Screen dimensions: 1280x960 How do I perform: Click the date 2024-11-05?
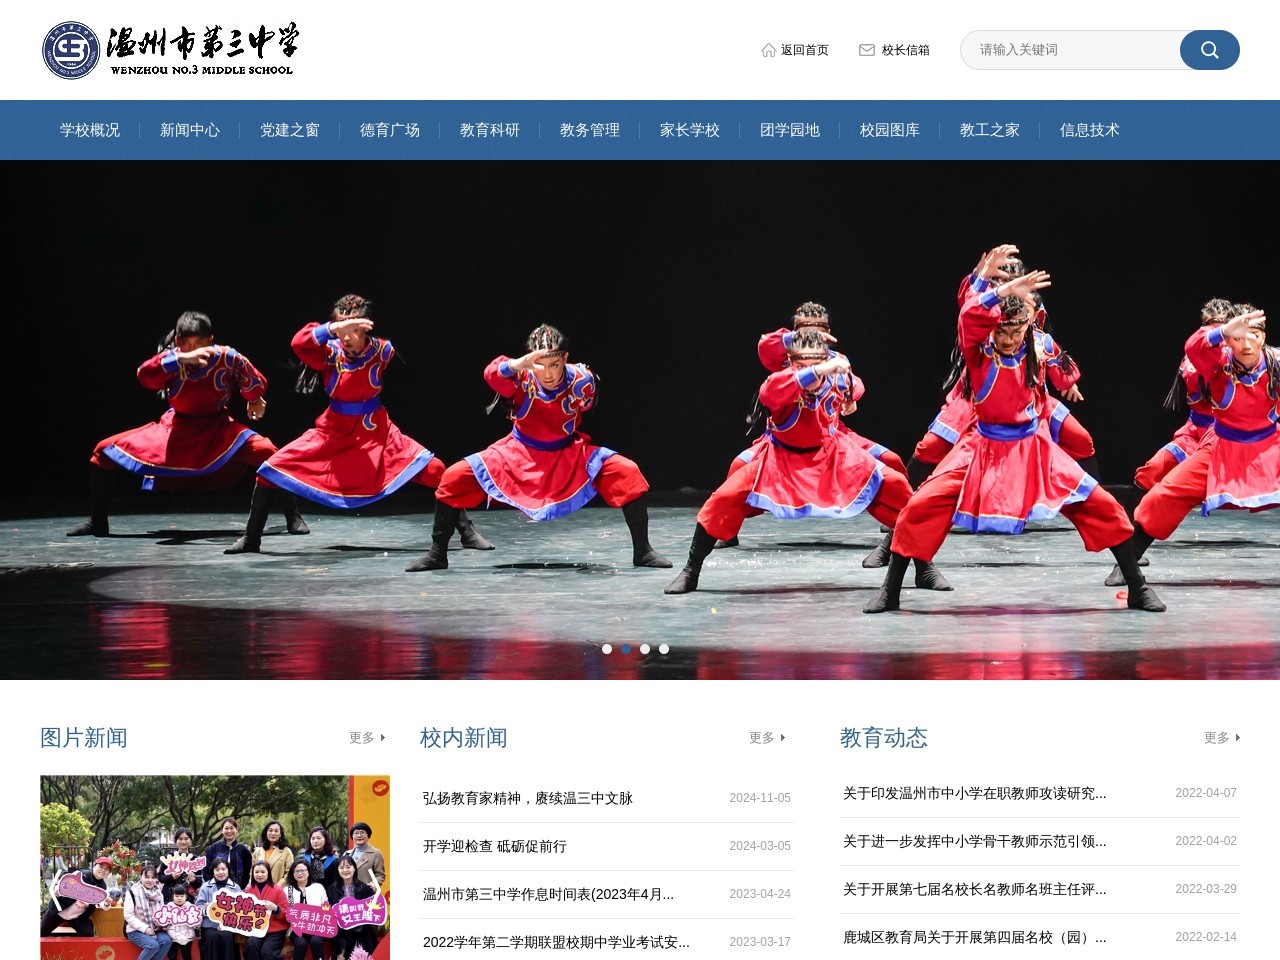click(x=760, y=798)
